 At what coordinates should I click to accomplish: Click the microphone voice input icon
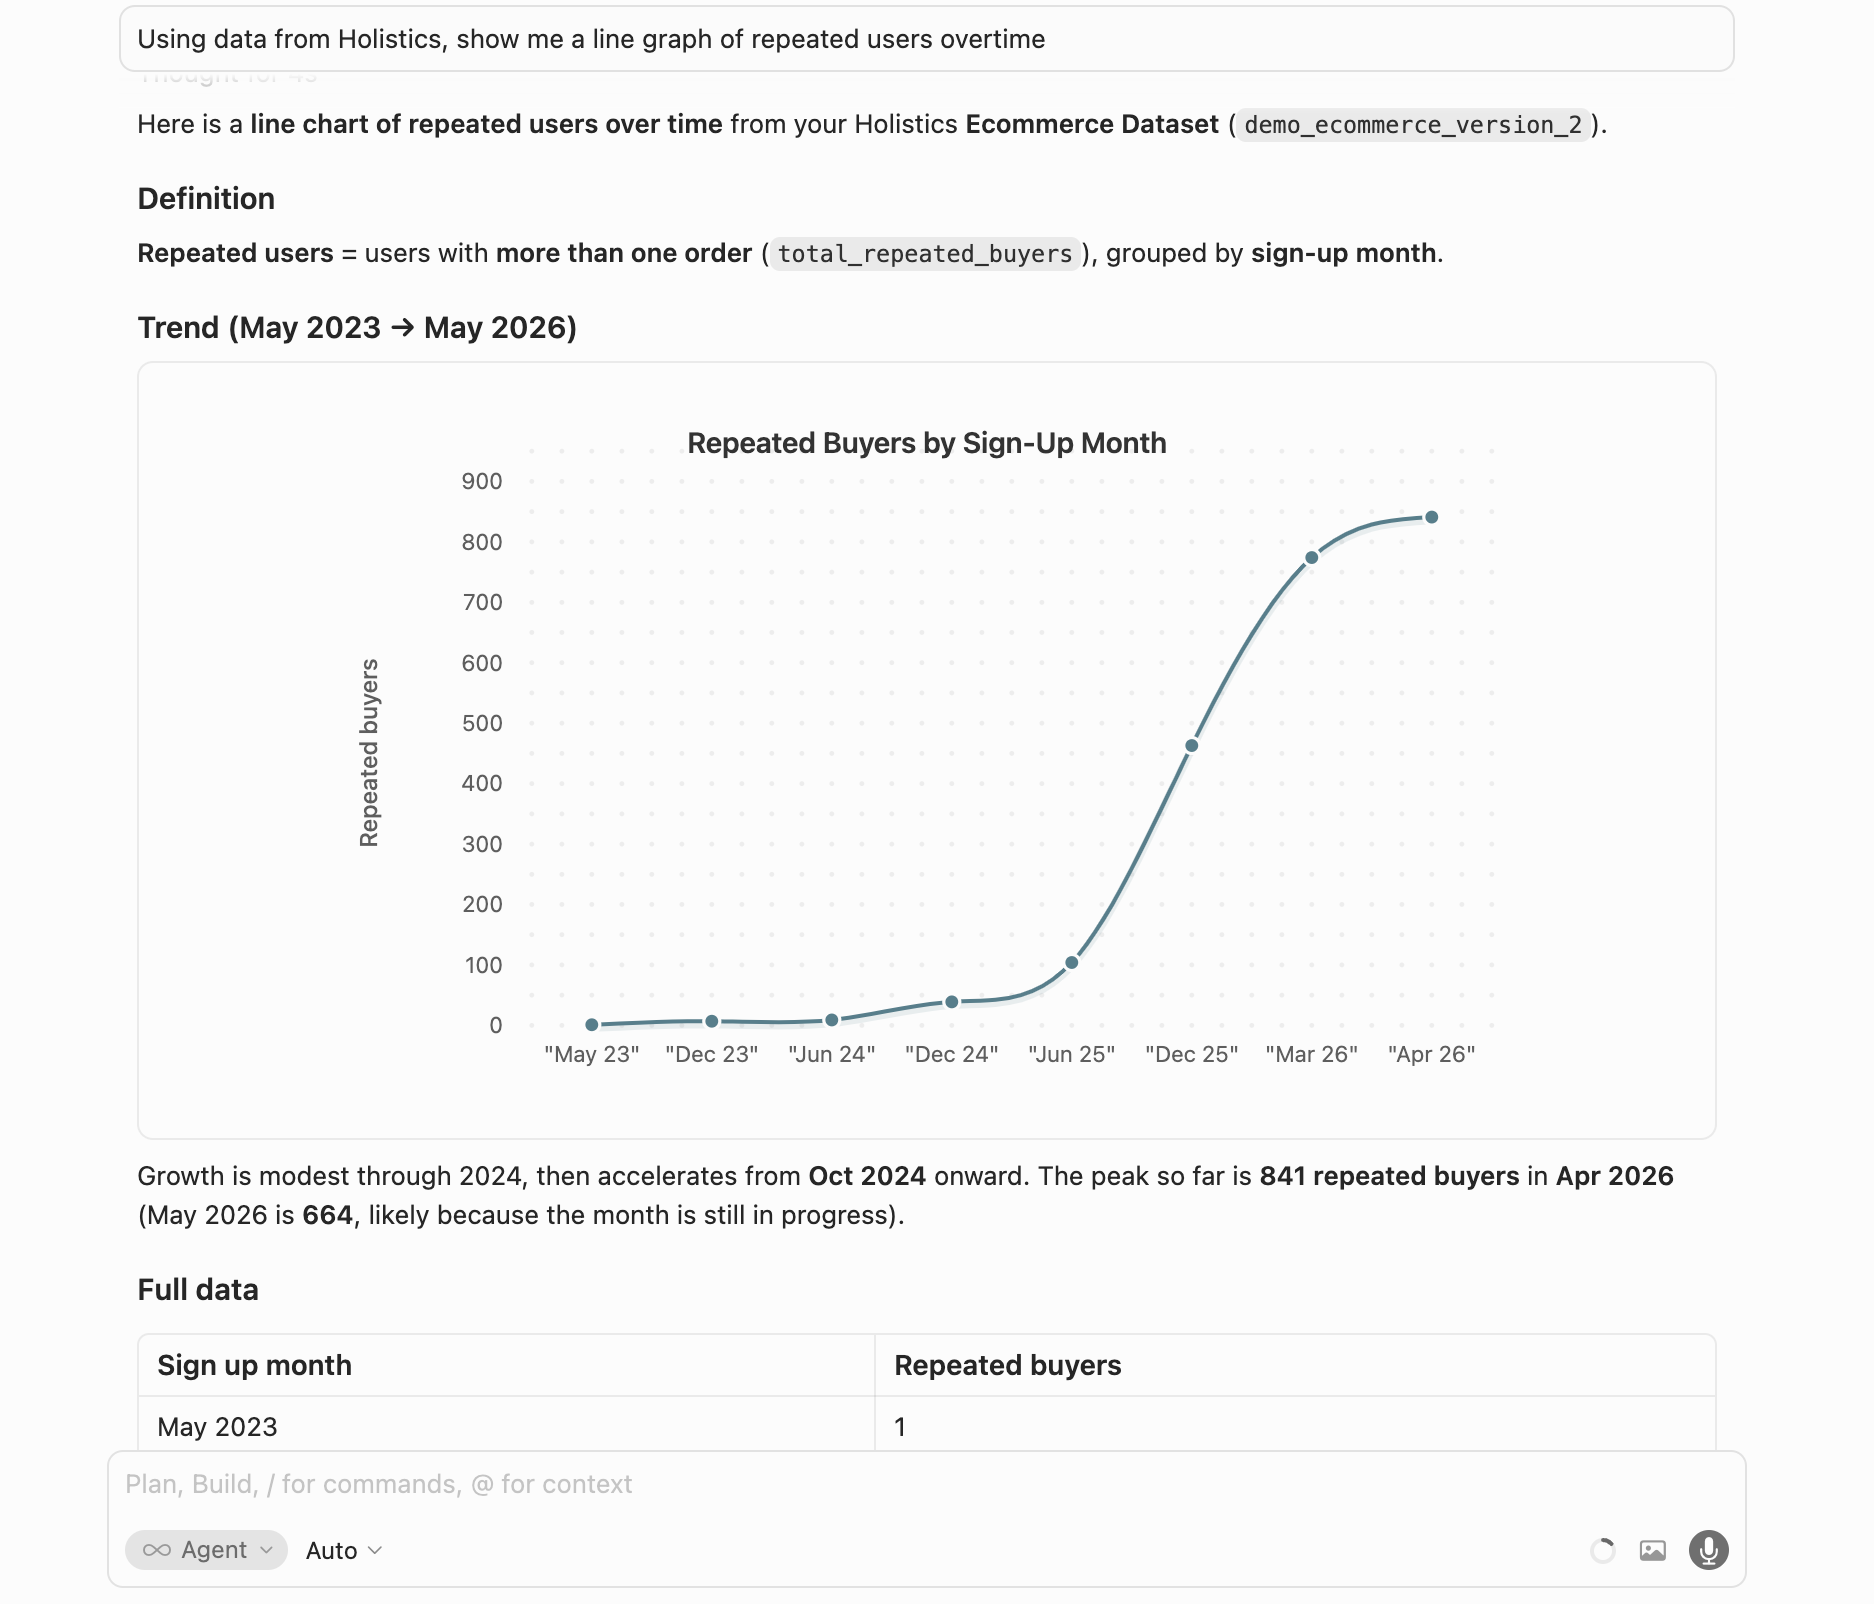click(1708, 1550)
